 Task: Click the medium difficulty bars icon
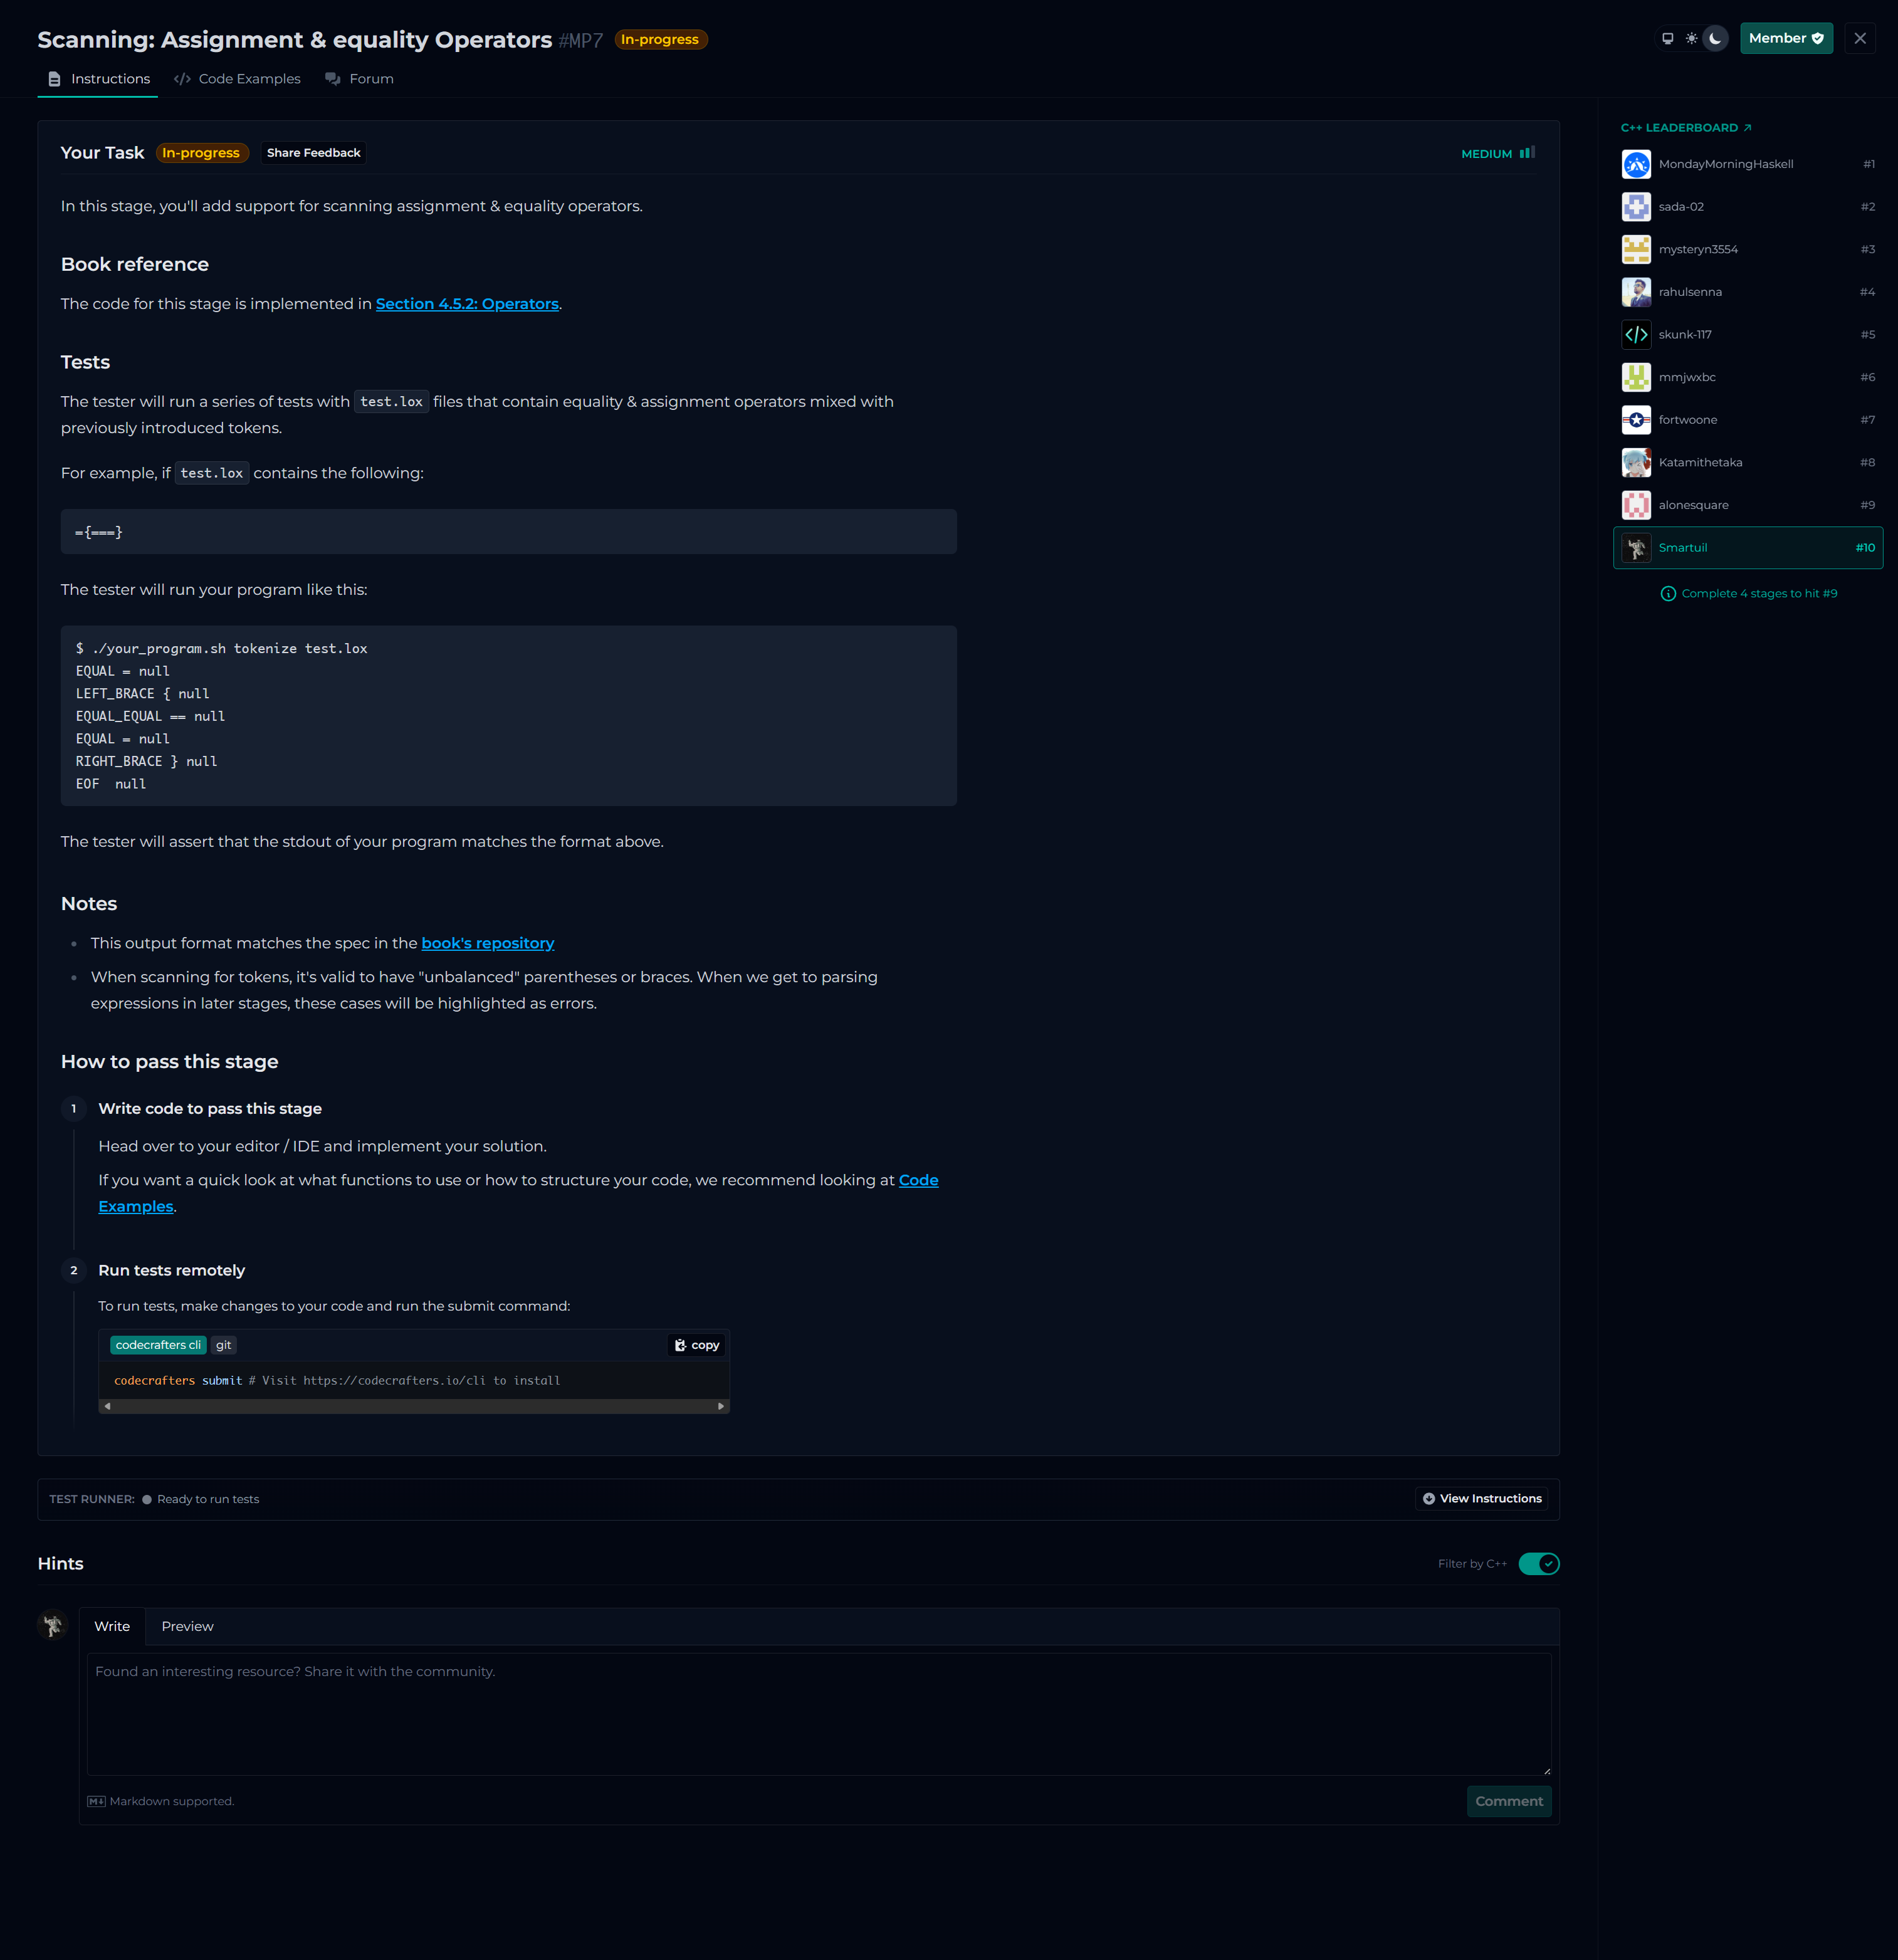(1527, 153)
